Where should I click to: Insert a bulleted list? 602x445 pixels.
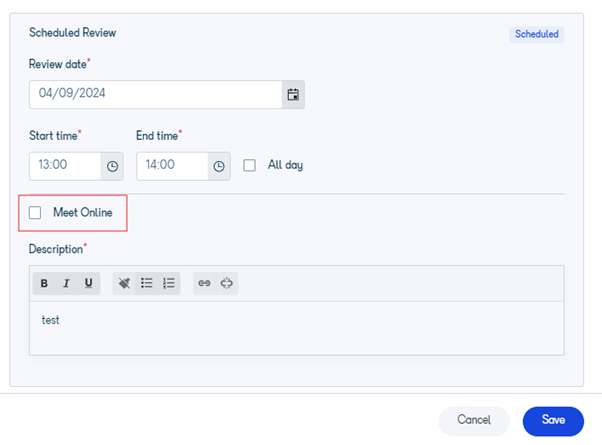[146, 283]
